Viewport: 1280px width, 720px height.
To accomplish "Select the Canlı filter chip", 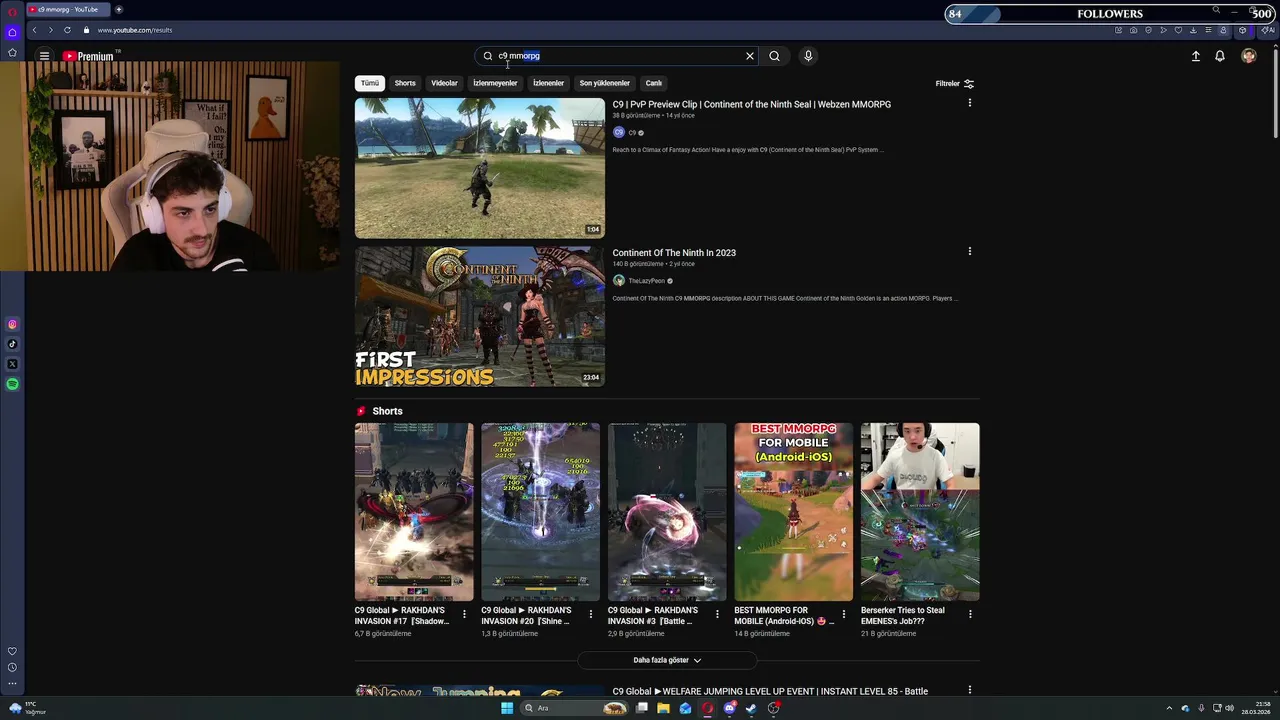I will (x=654, y=83).
